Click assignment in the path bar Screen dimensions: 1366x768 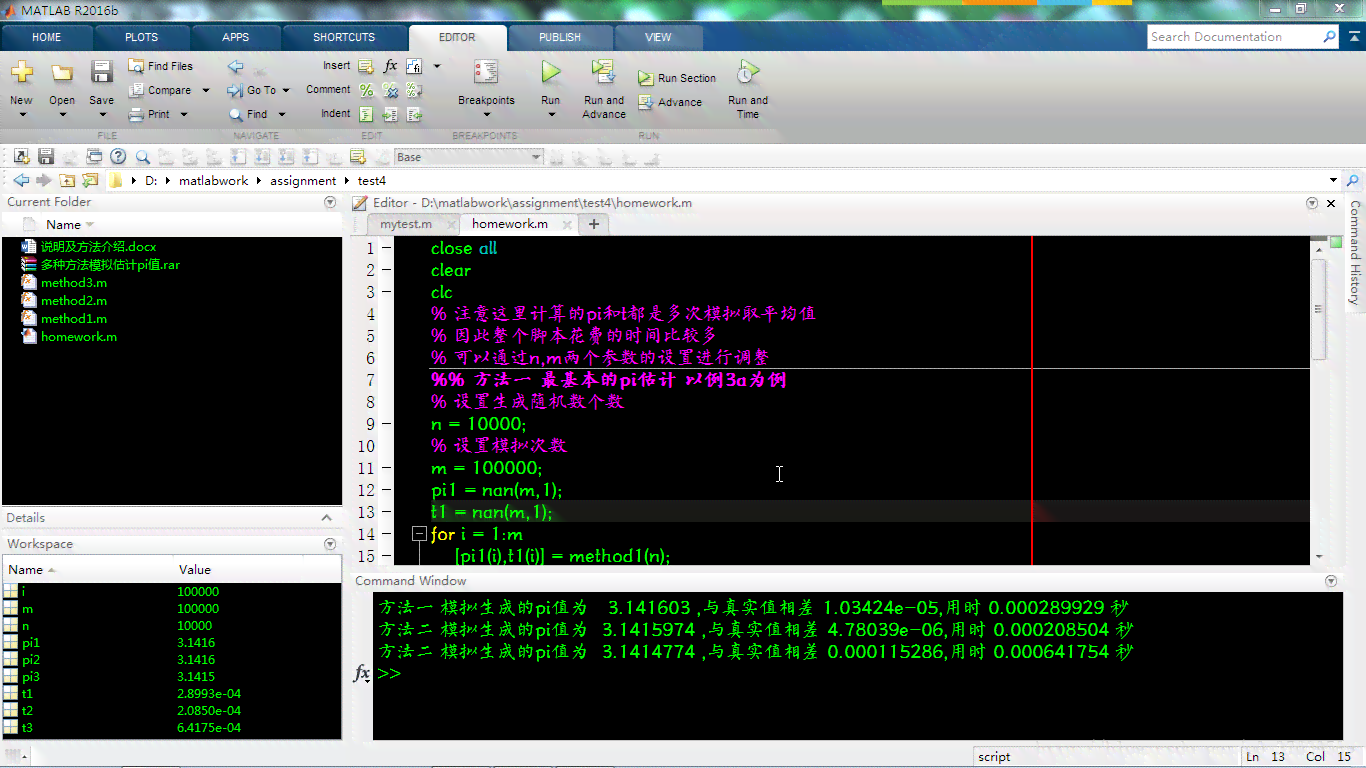[303, 181]
